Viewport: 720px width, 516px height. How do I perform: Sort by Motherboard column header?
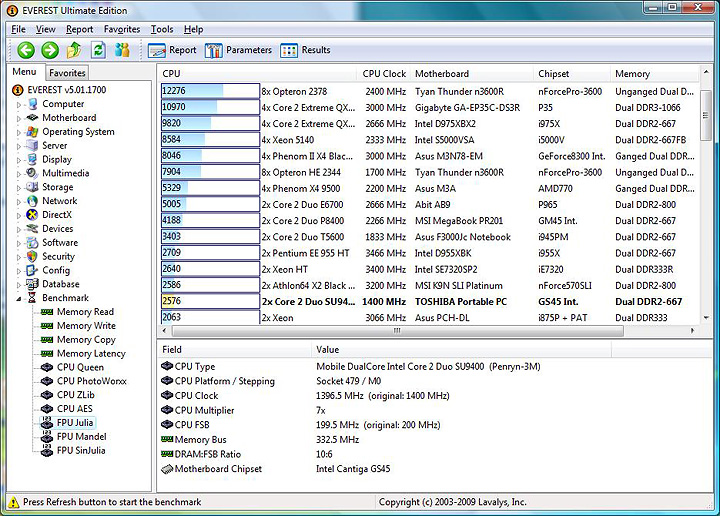point(472,73)
